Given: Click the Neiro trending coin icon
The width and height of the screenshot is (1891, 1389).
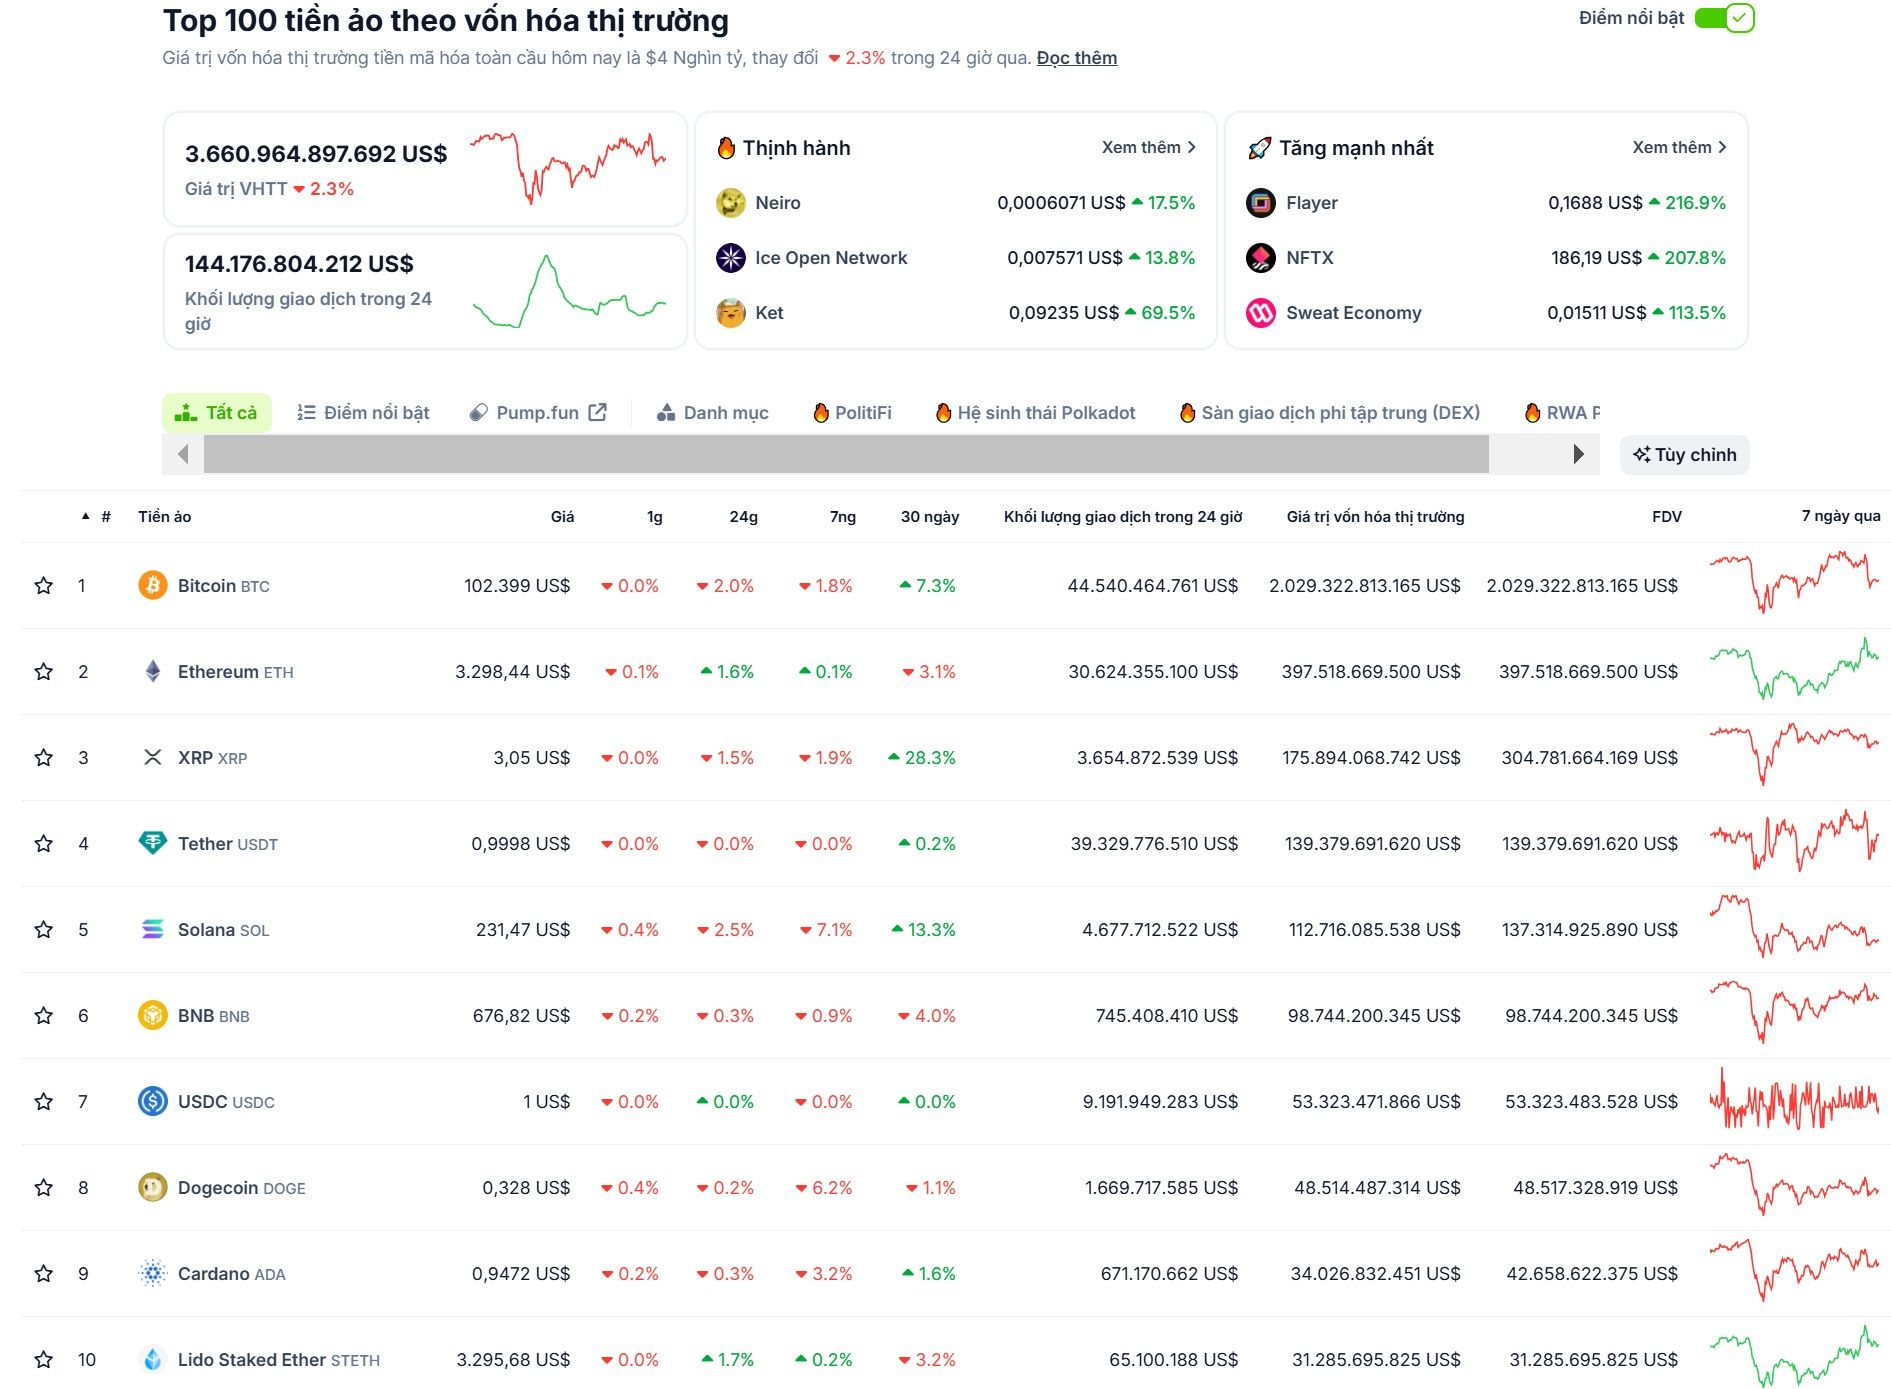Looking at the screenshot, I should [x=731, y=203].
